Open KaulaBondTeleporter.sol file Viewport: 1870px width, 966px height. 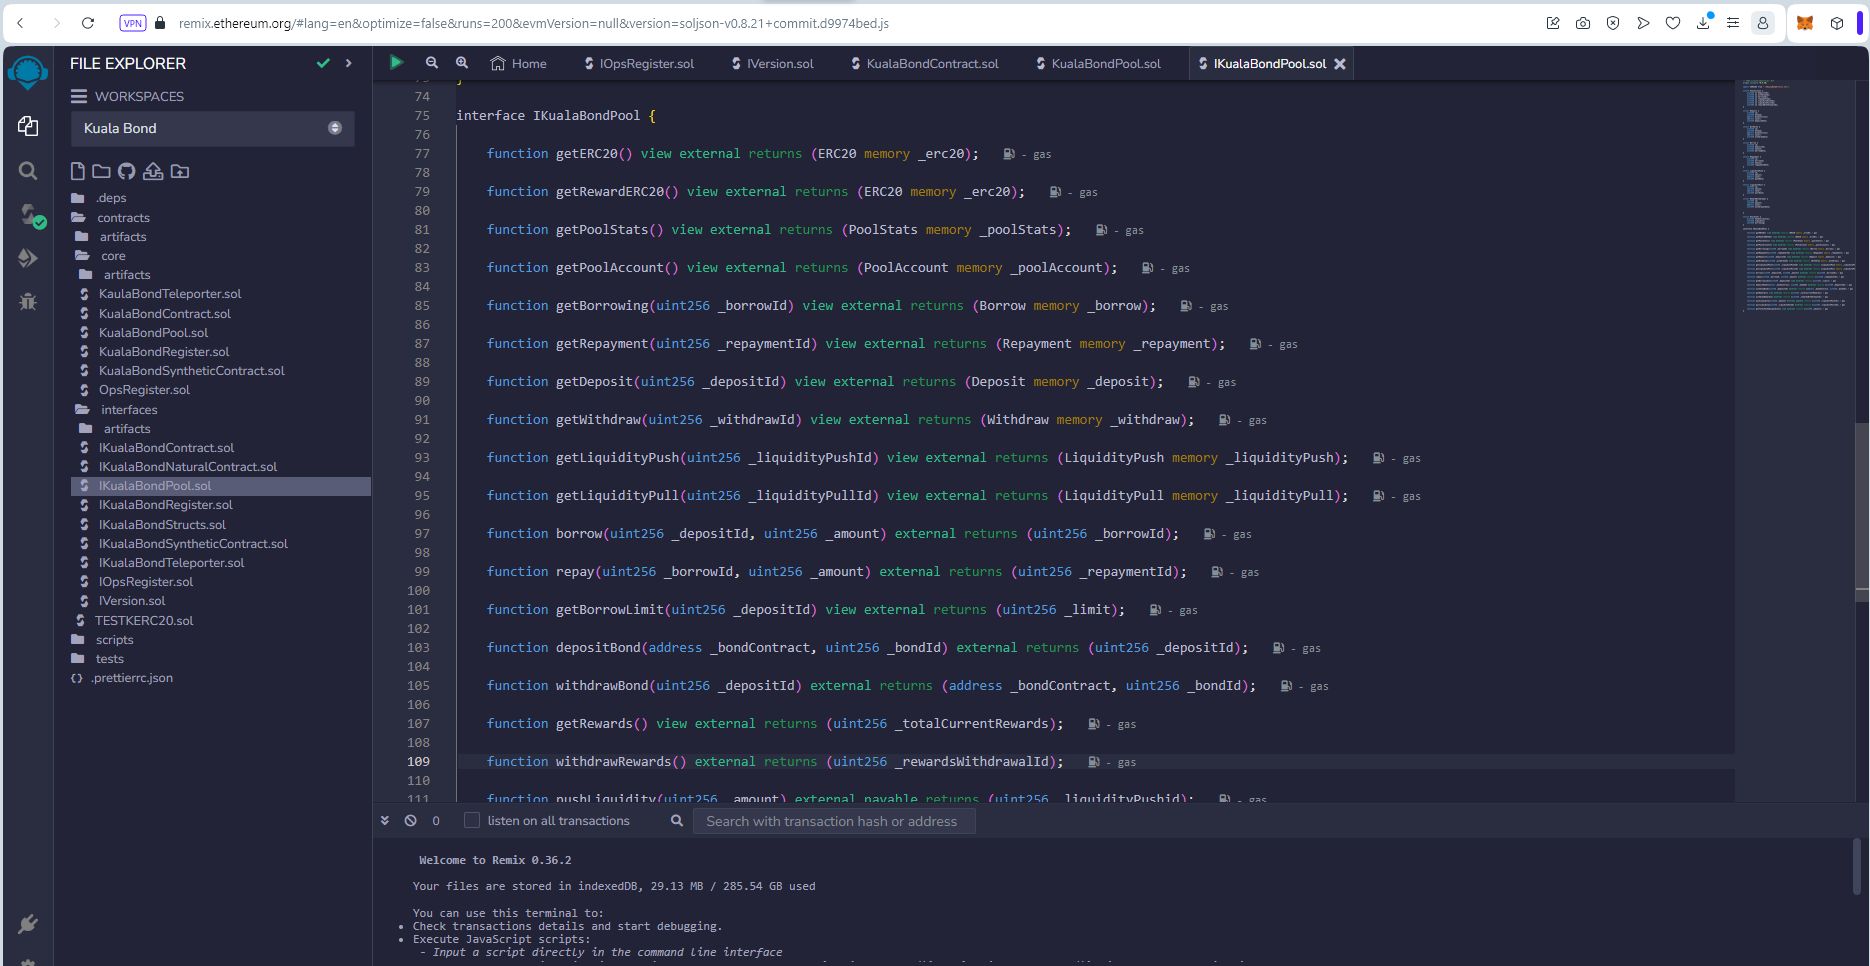pyautogui.click(x=170, y=294)
